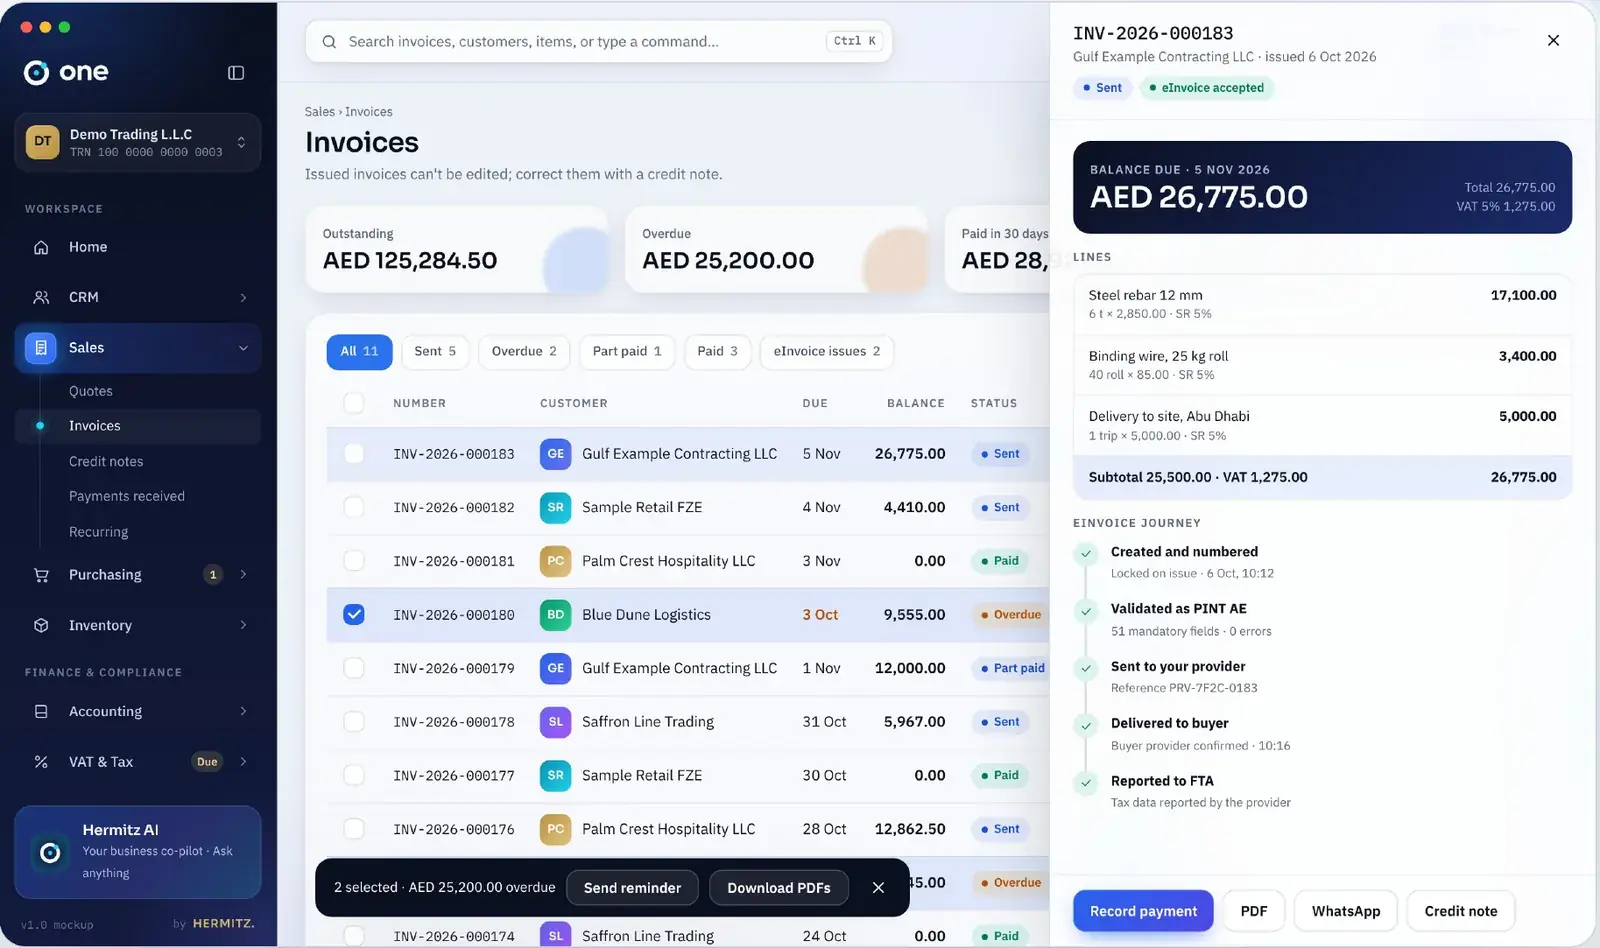The width and height of the screenshot is (1600, 948).
Task: Click the Send reminder button
Action: point(632,888)
